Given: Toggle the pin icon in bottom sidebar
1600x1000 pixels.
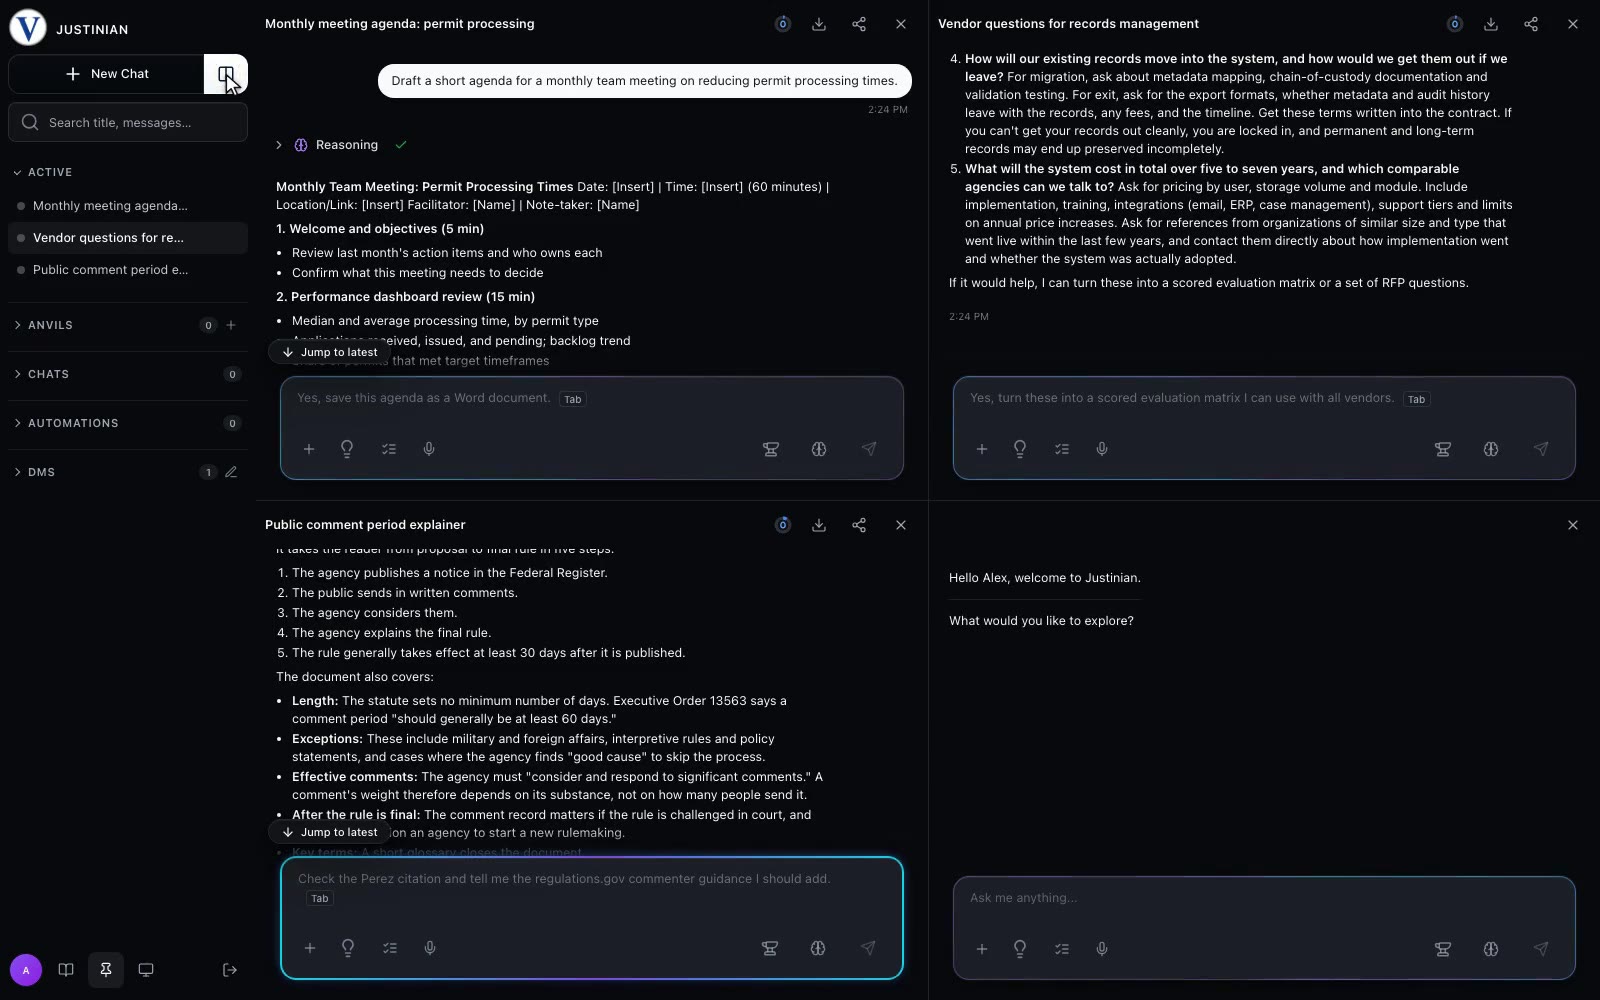Looking at the screenshot, I should pyautogui.click(x=105, y=970).
